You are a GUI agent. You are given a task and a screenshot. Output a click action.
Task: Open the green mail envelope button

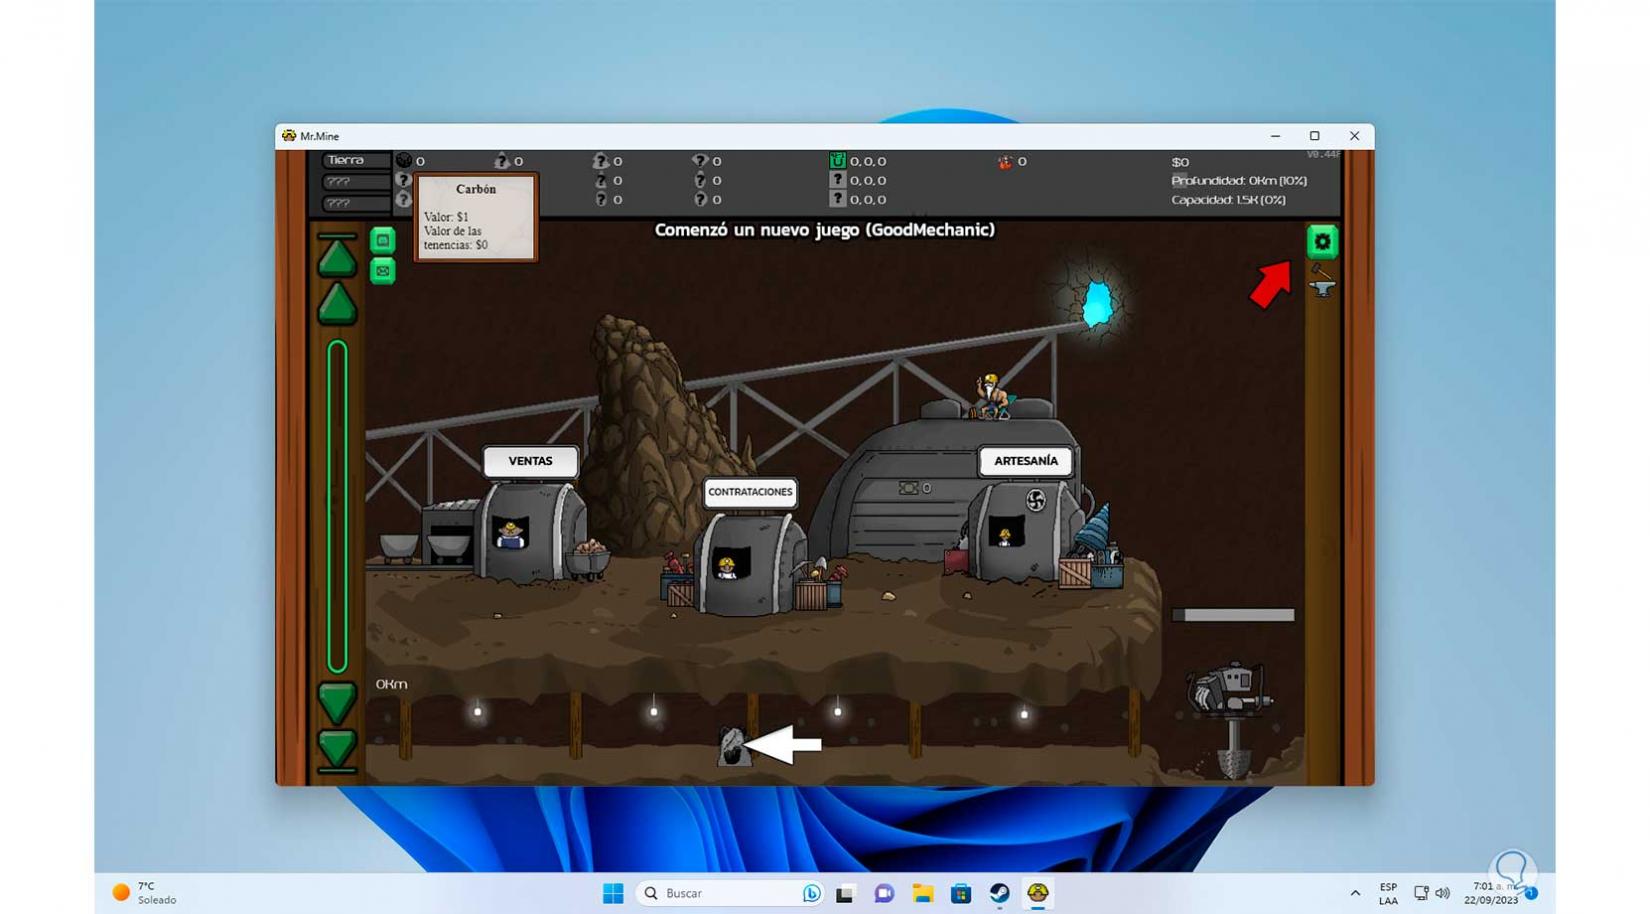(x=382, y=271)
